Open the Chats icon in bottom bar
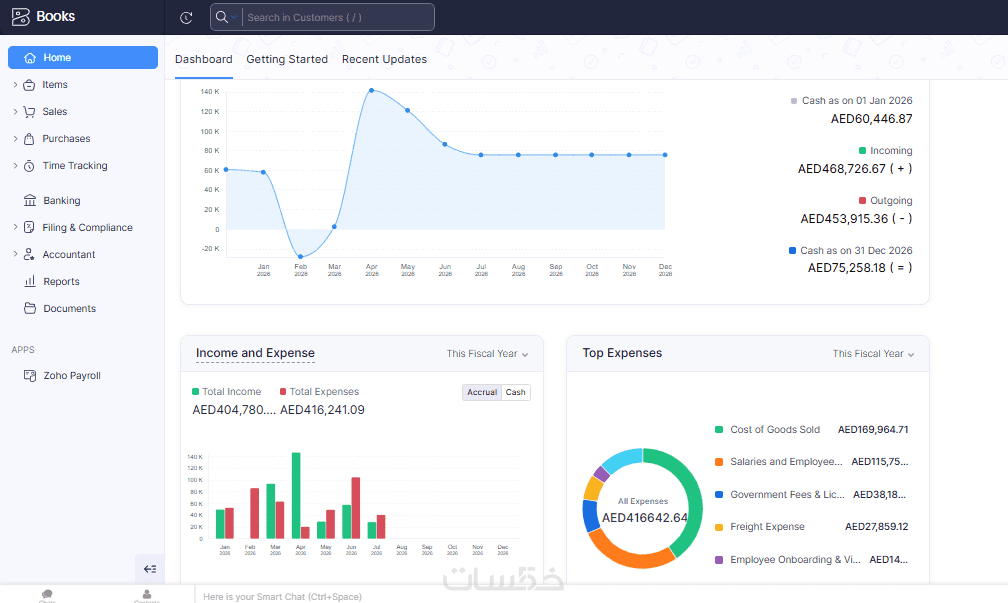1008x603 pixels. 47,595
